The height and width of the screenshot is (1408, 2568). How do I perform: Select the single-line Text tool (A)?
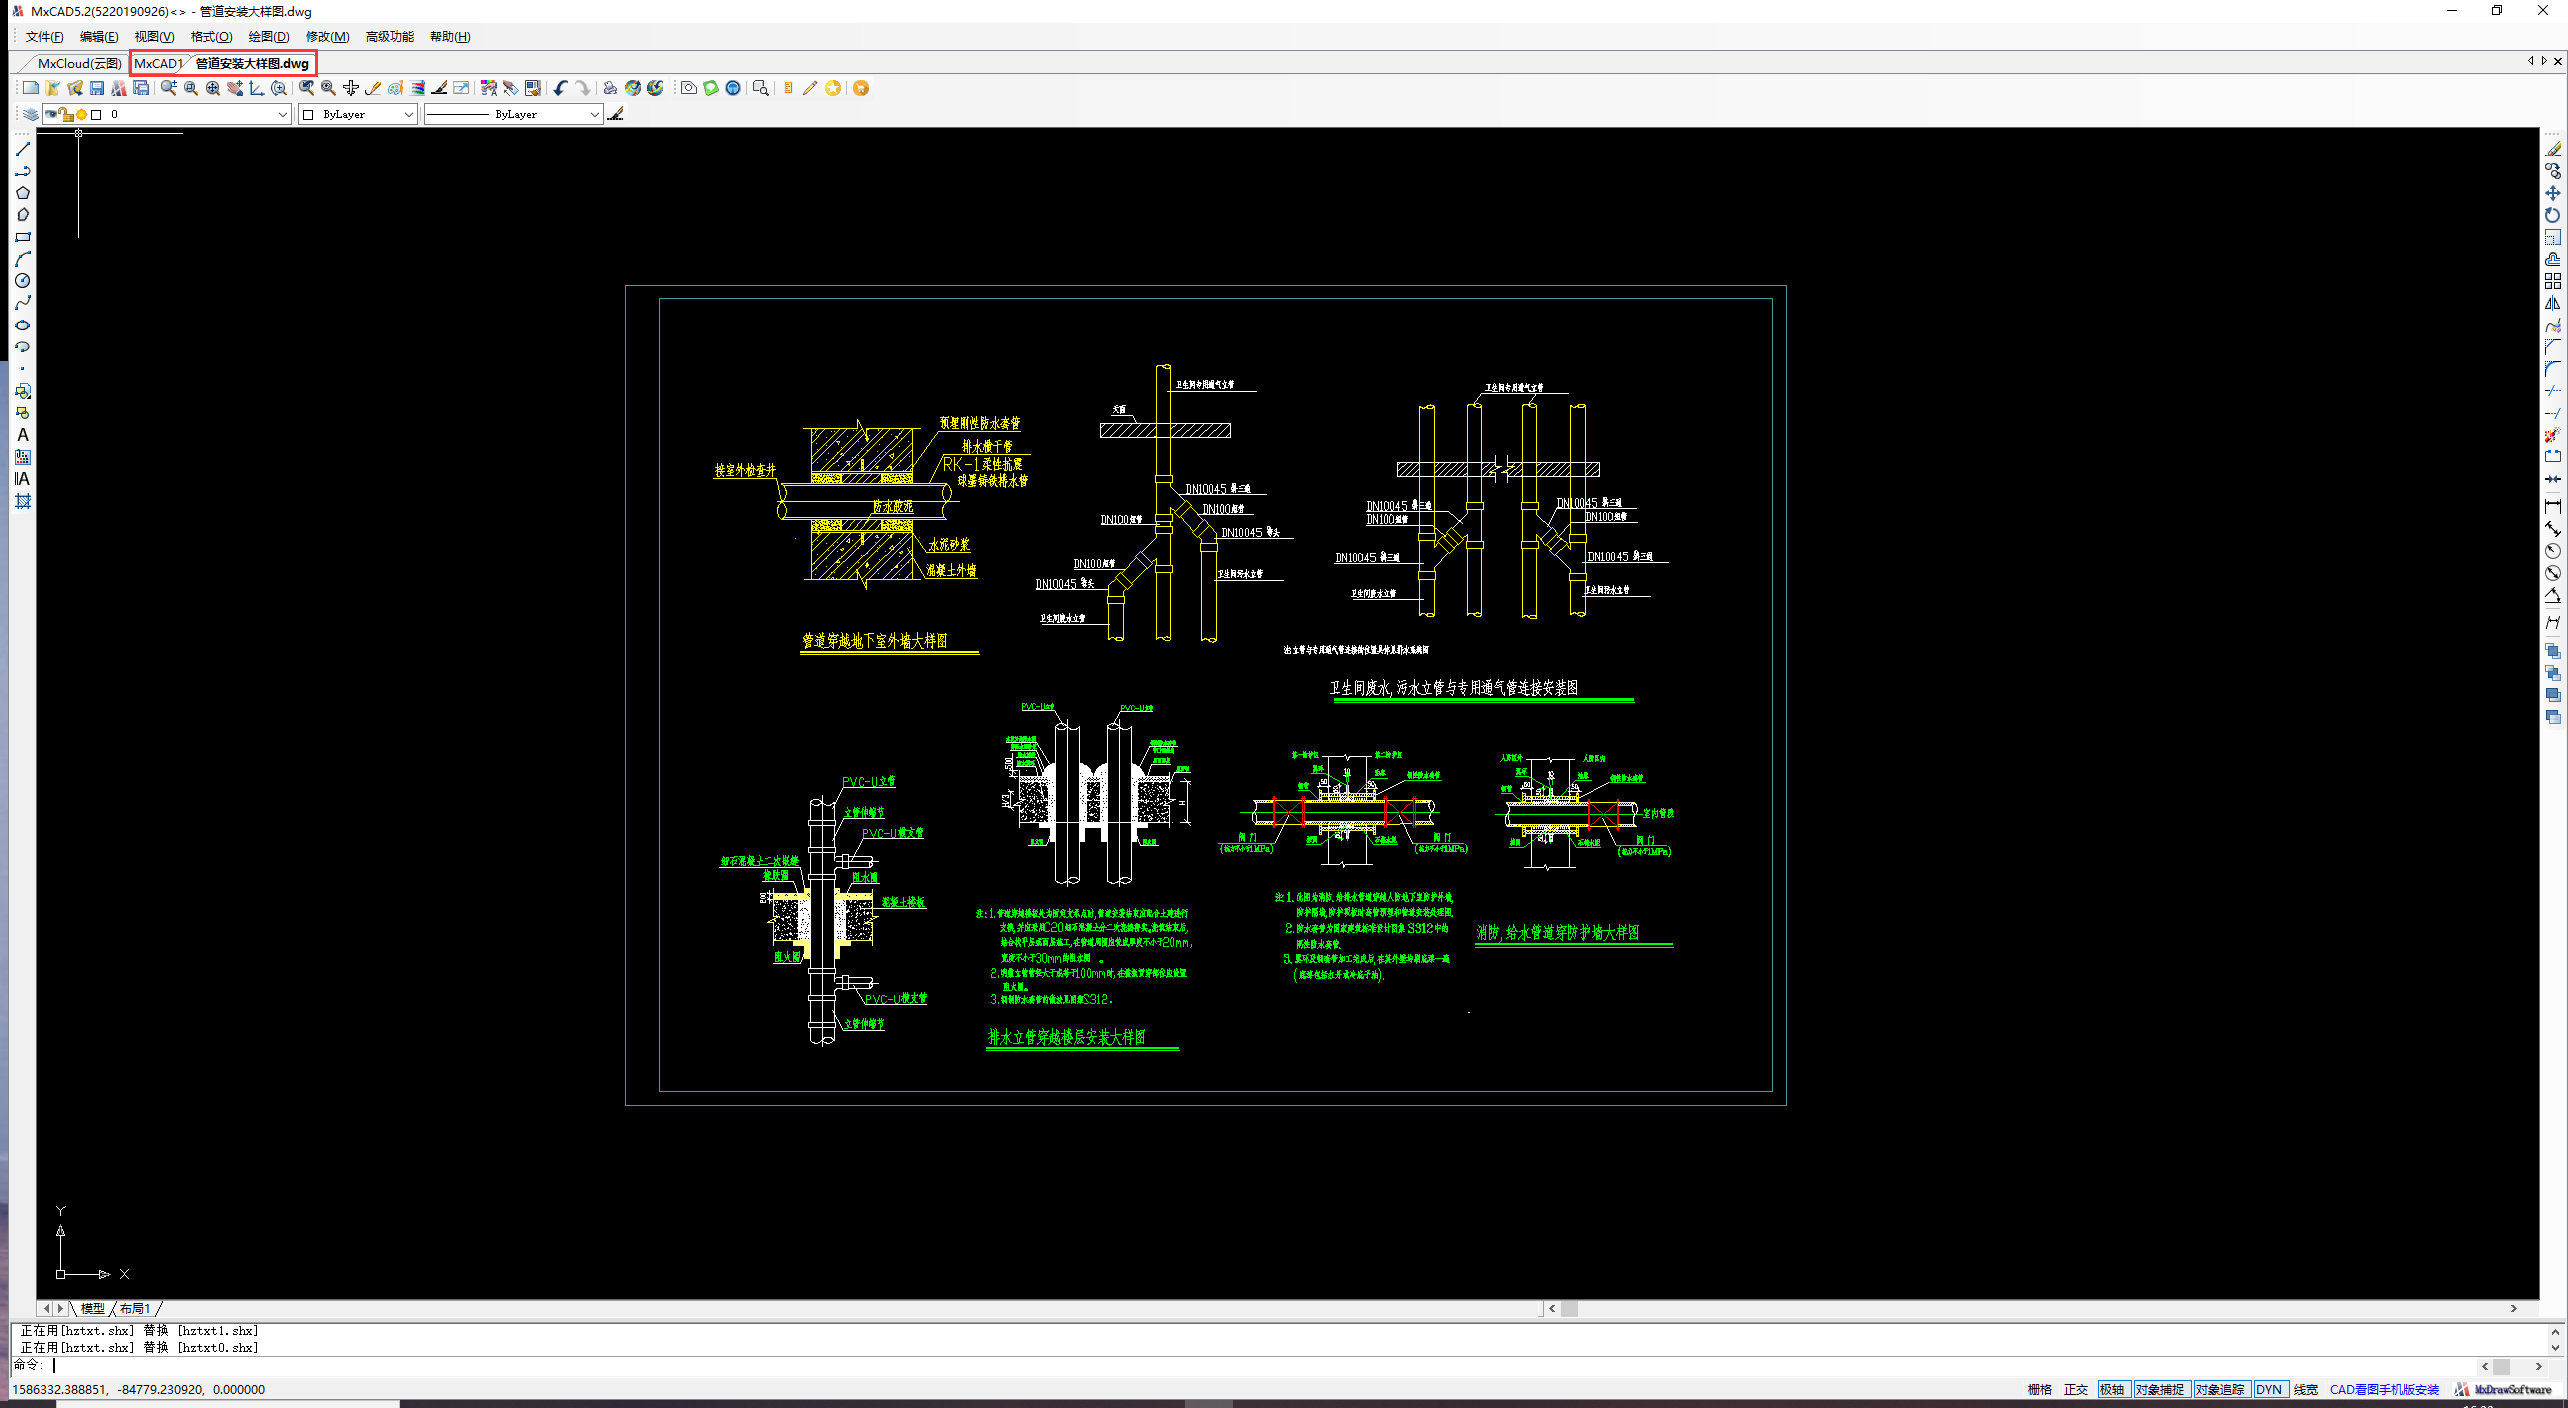click(23, 435)
